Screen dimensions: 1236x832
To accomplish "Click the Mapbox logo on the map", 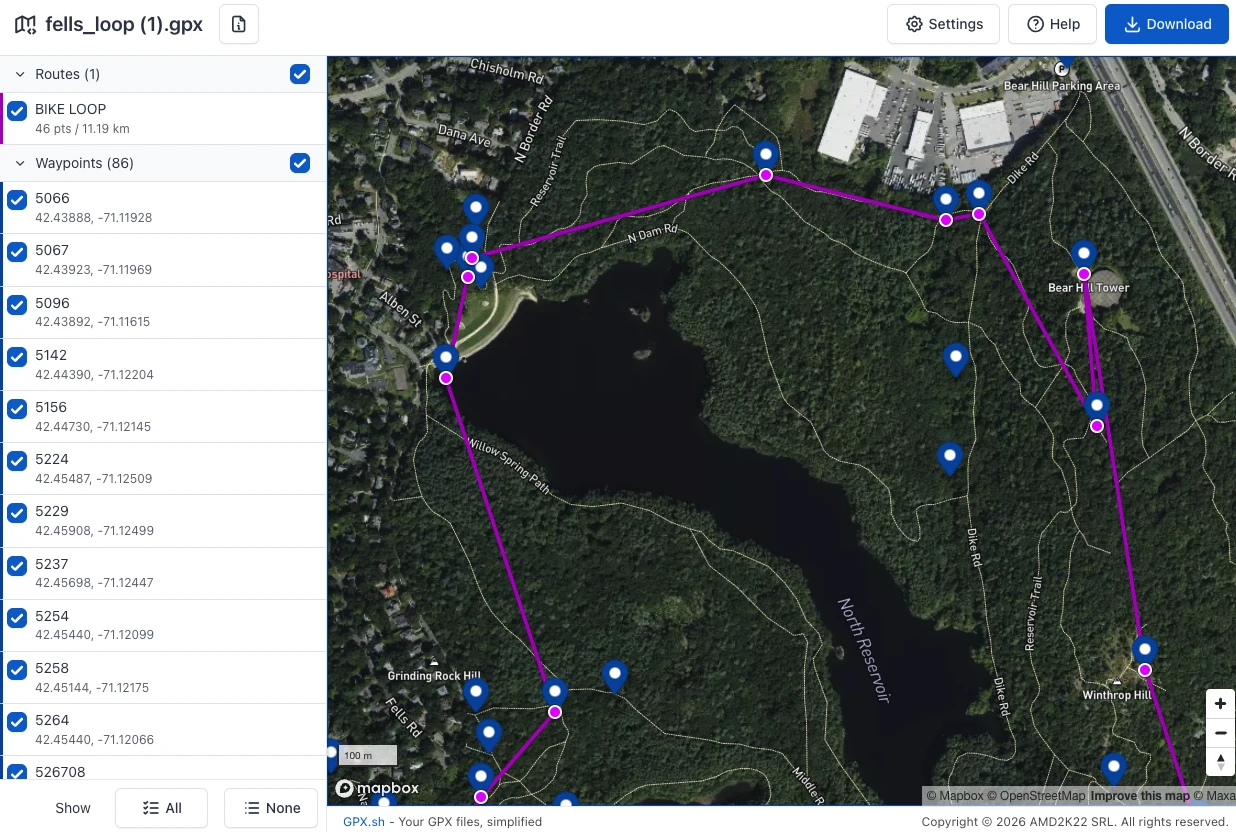I will [377, 788].
